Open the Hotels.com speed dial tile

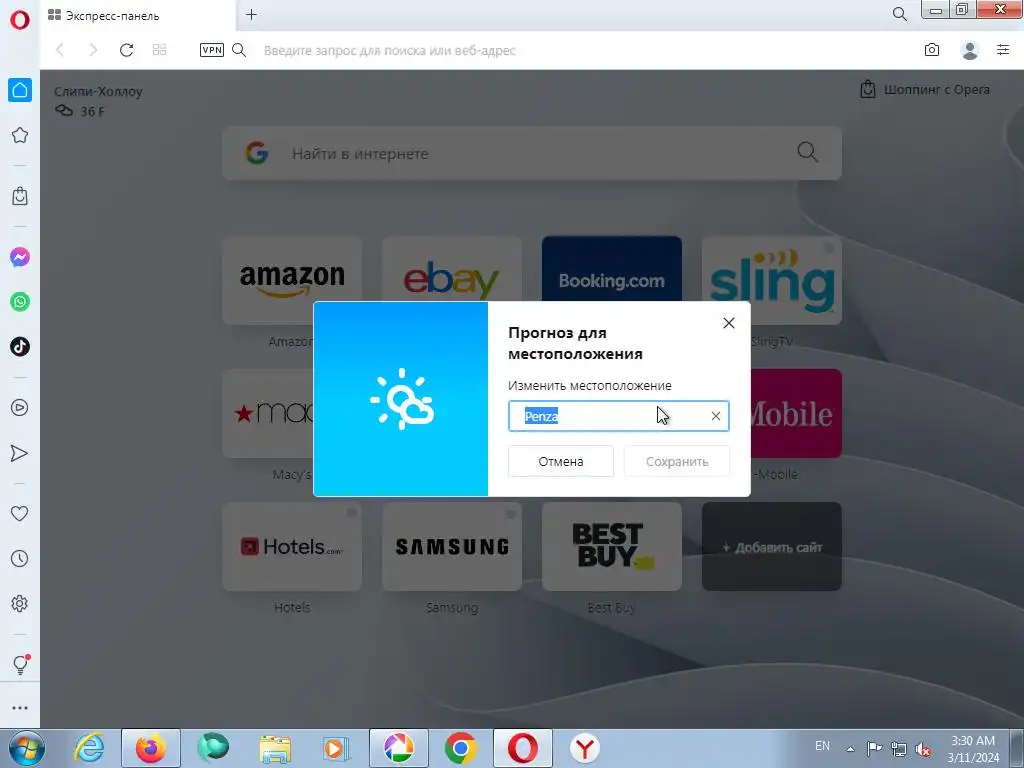(292, 547)
